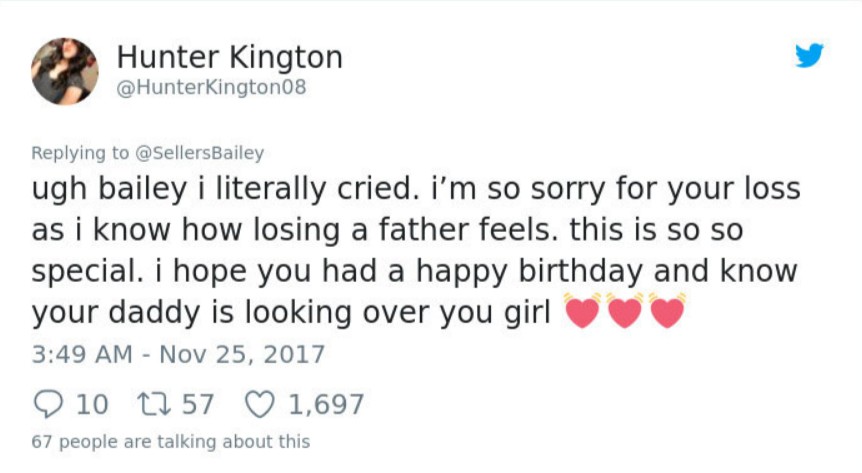The image size is (862, 473).
Task: Open the @SellersBailey mention
Action: pos(199,153)
